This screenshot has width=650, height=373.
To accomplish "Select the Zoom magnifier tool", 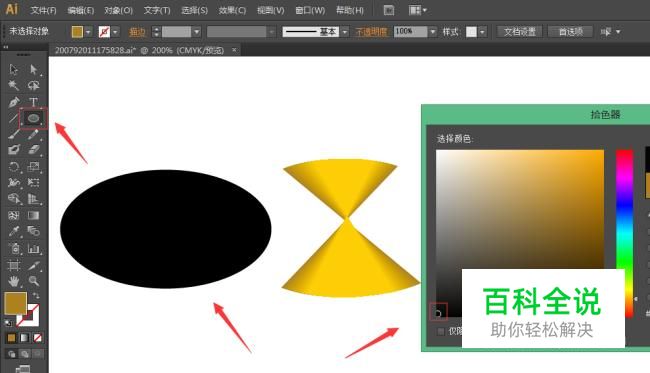I will pos(34,281).
